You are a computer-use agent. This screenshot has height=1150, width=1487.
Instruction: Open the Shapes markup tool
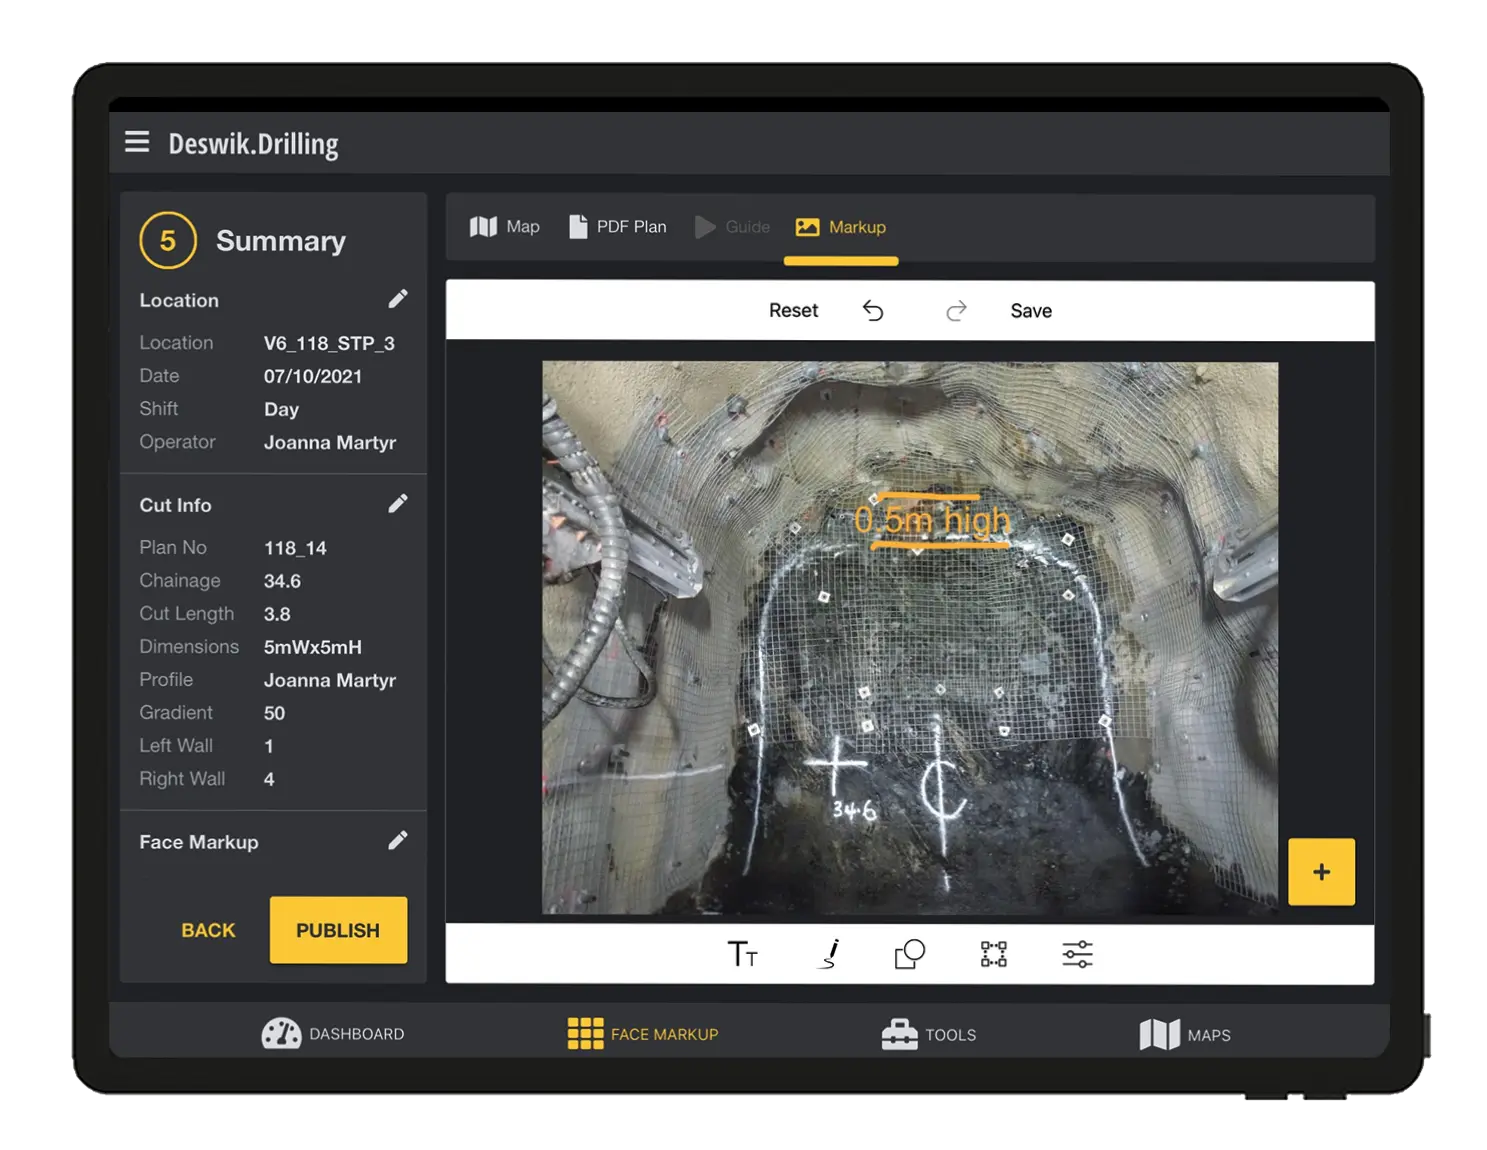tap(908, 955)
